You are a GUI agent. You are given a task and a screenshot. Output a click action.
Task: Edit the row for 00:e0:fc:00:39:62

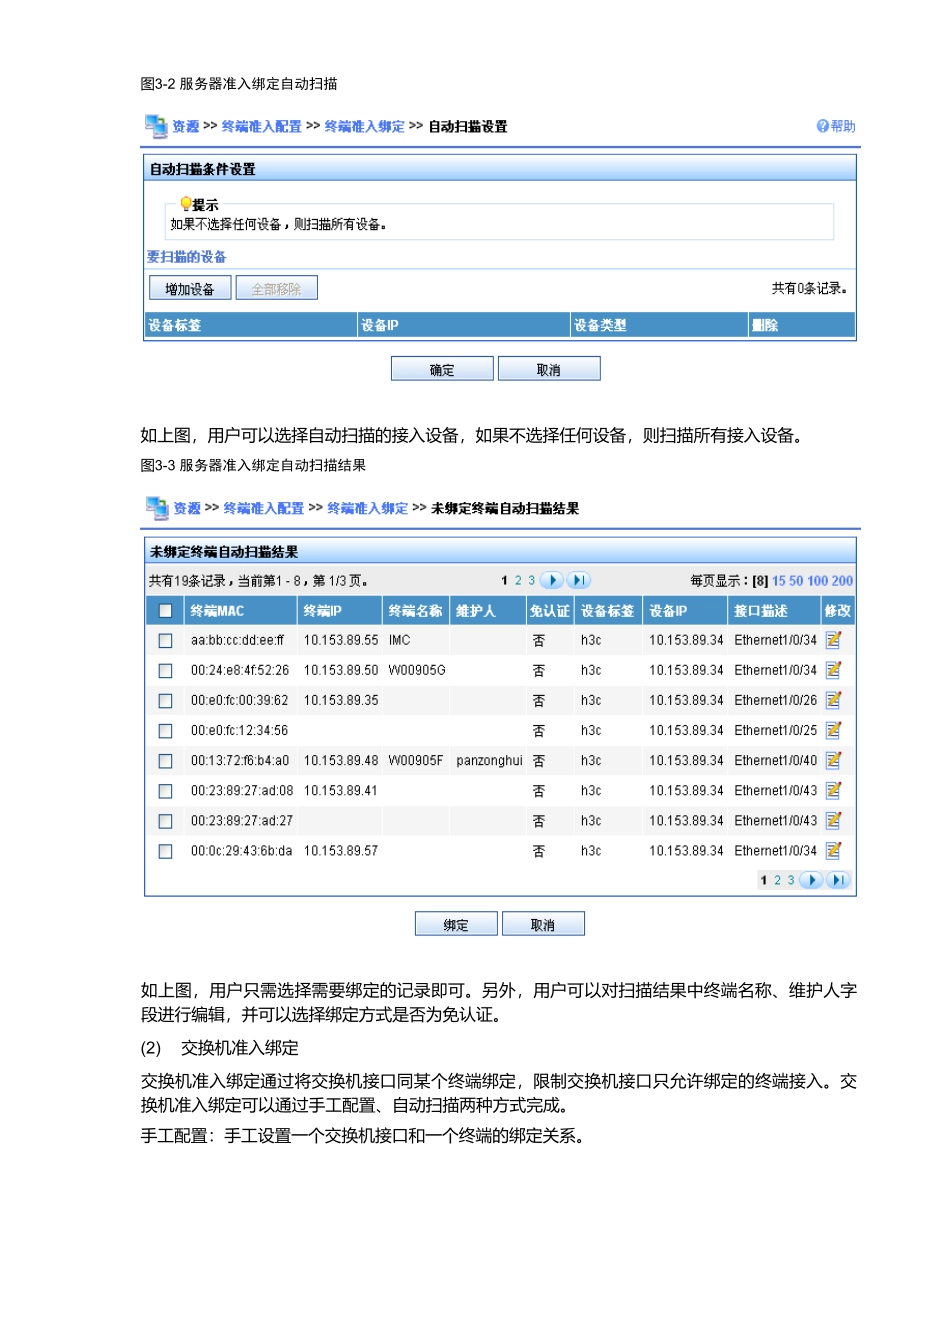tap(833, 700)
